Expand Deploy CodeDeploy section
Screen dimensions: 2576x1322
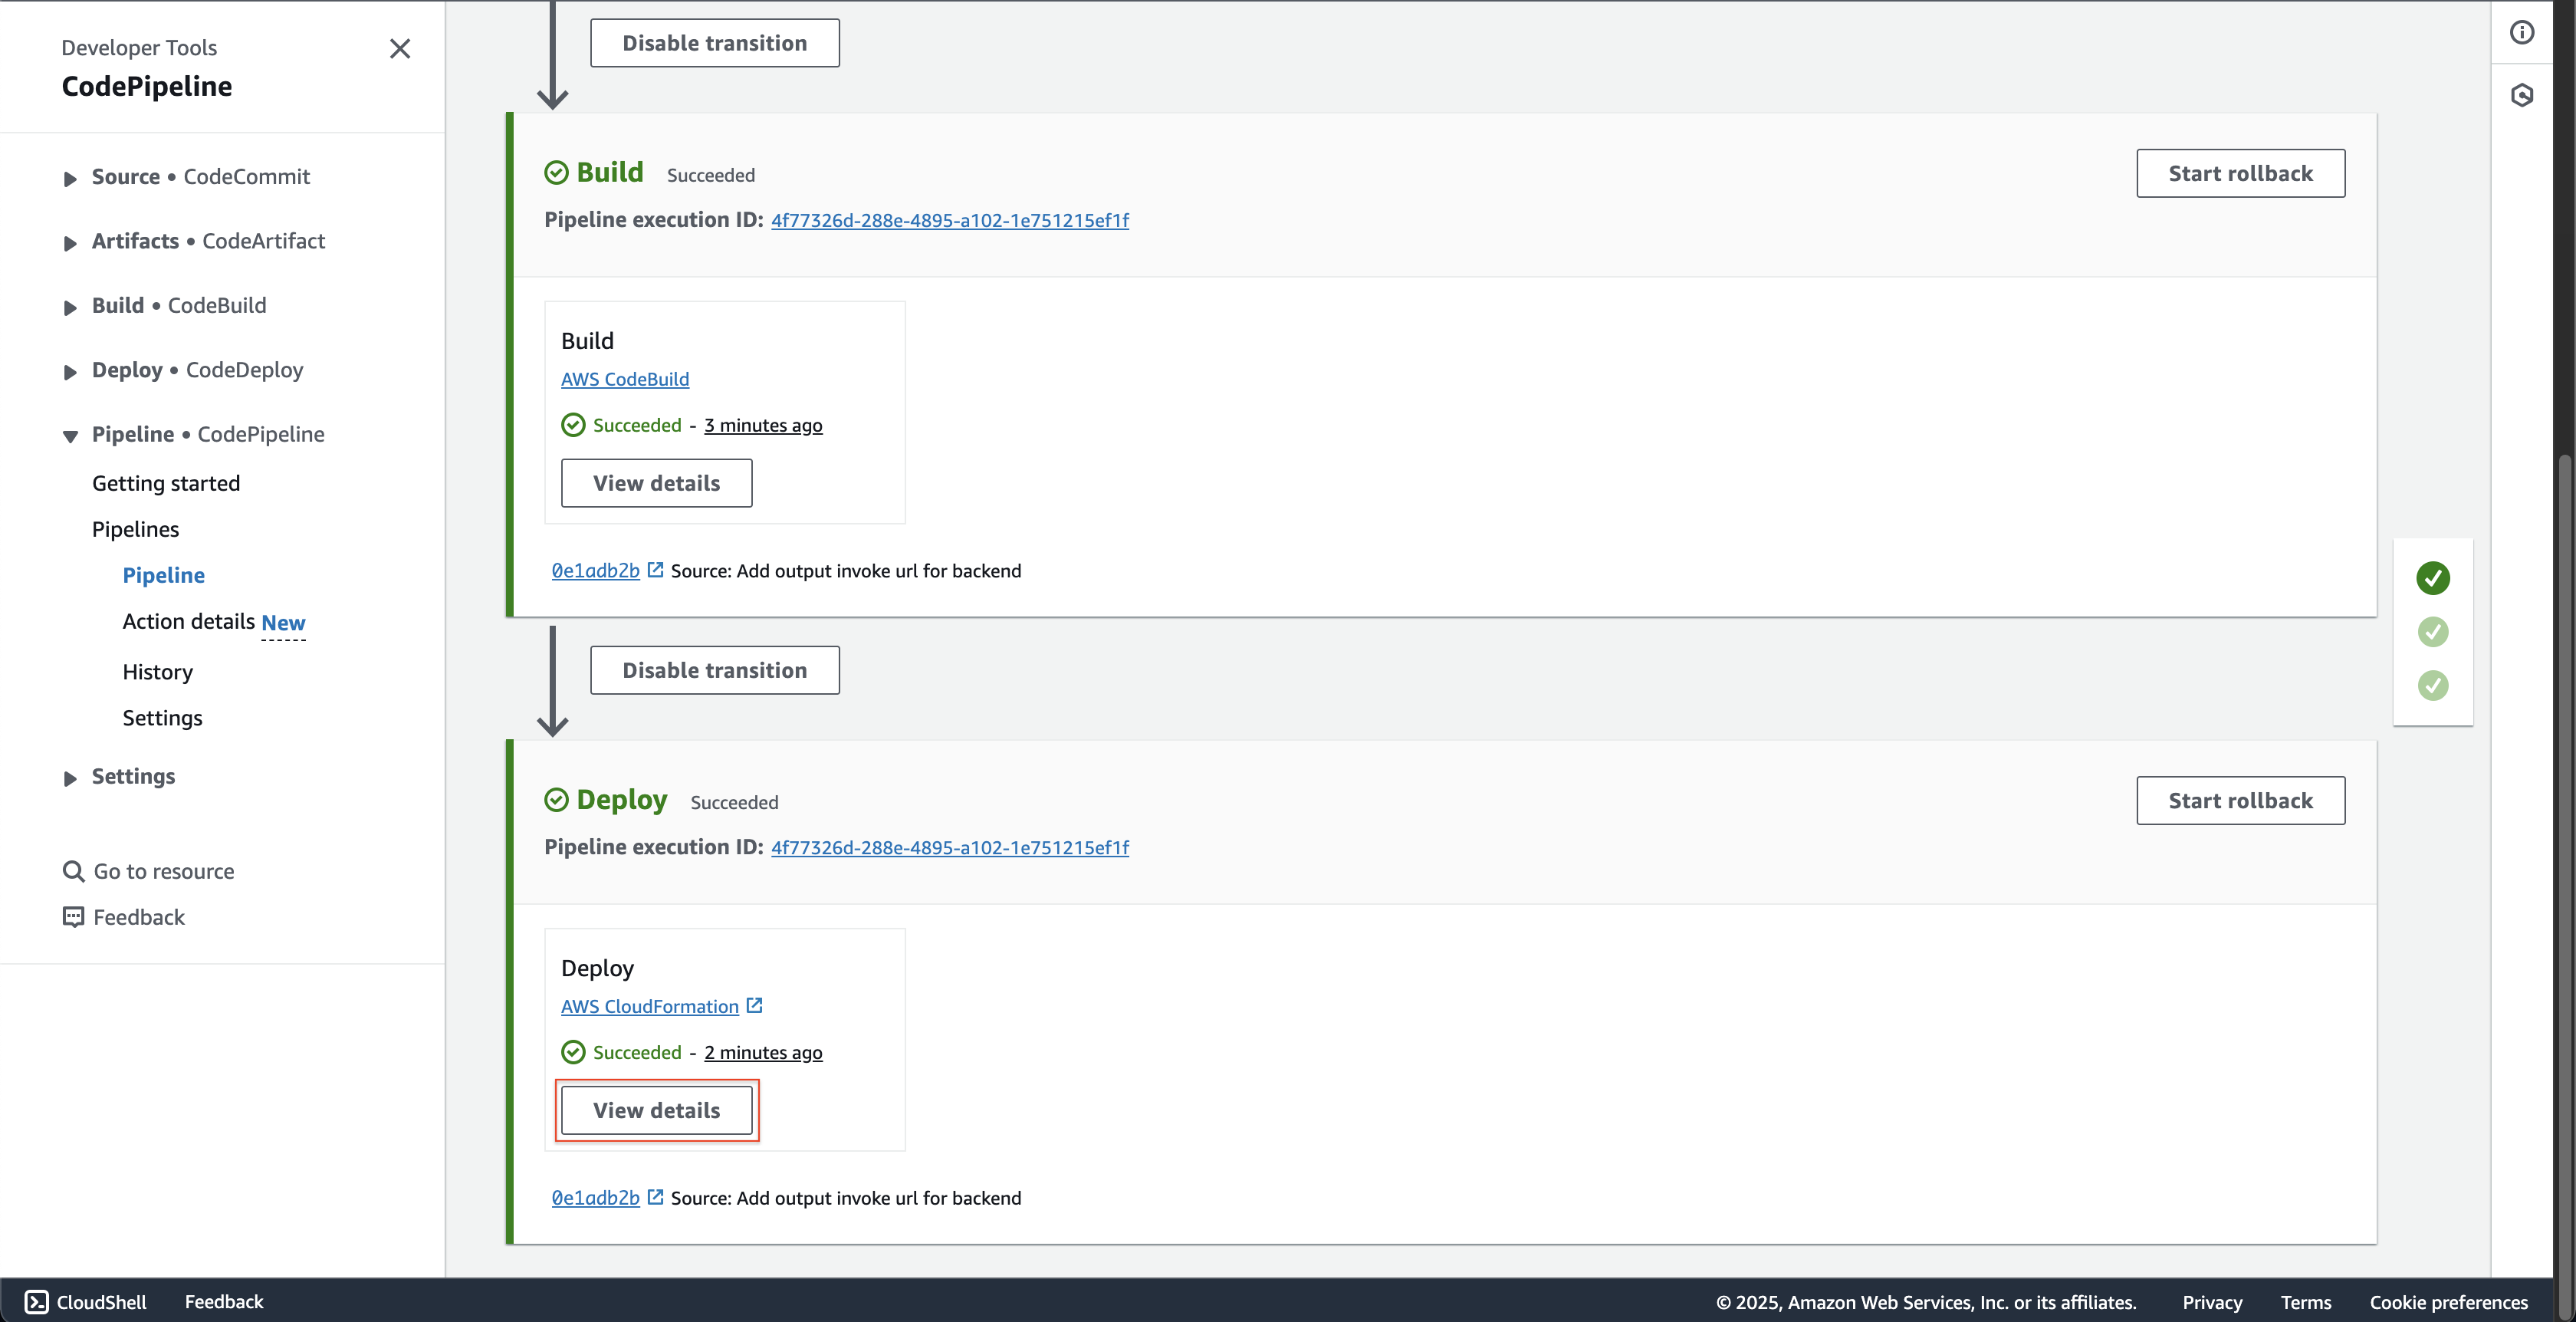[x=70, y=372]
